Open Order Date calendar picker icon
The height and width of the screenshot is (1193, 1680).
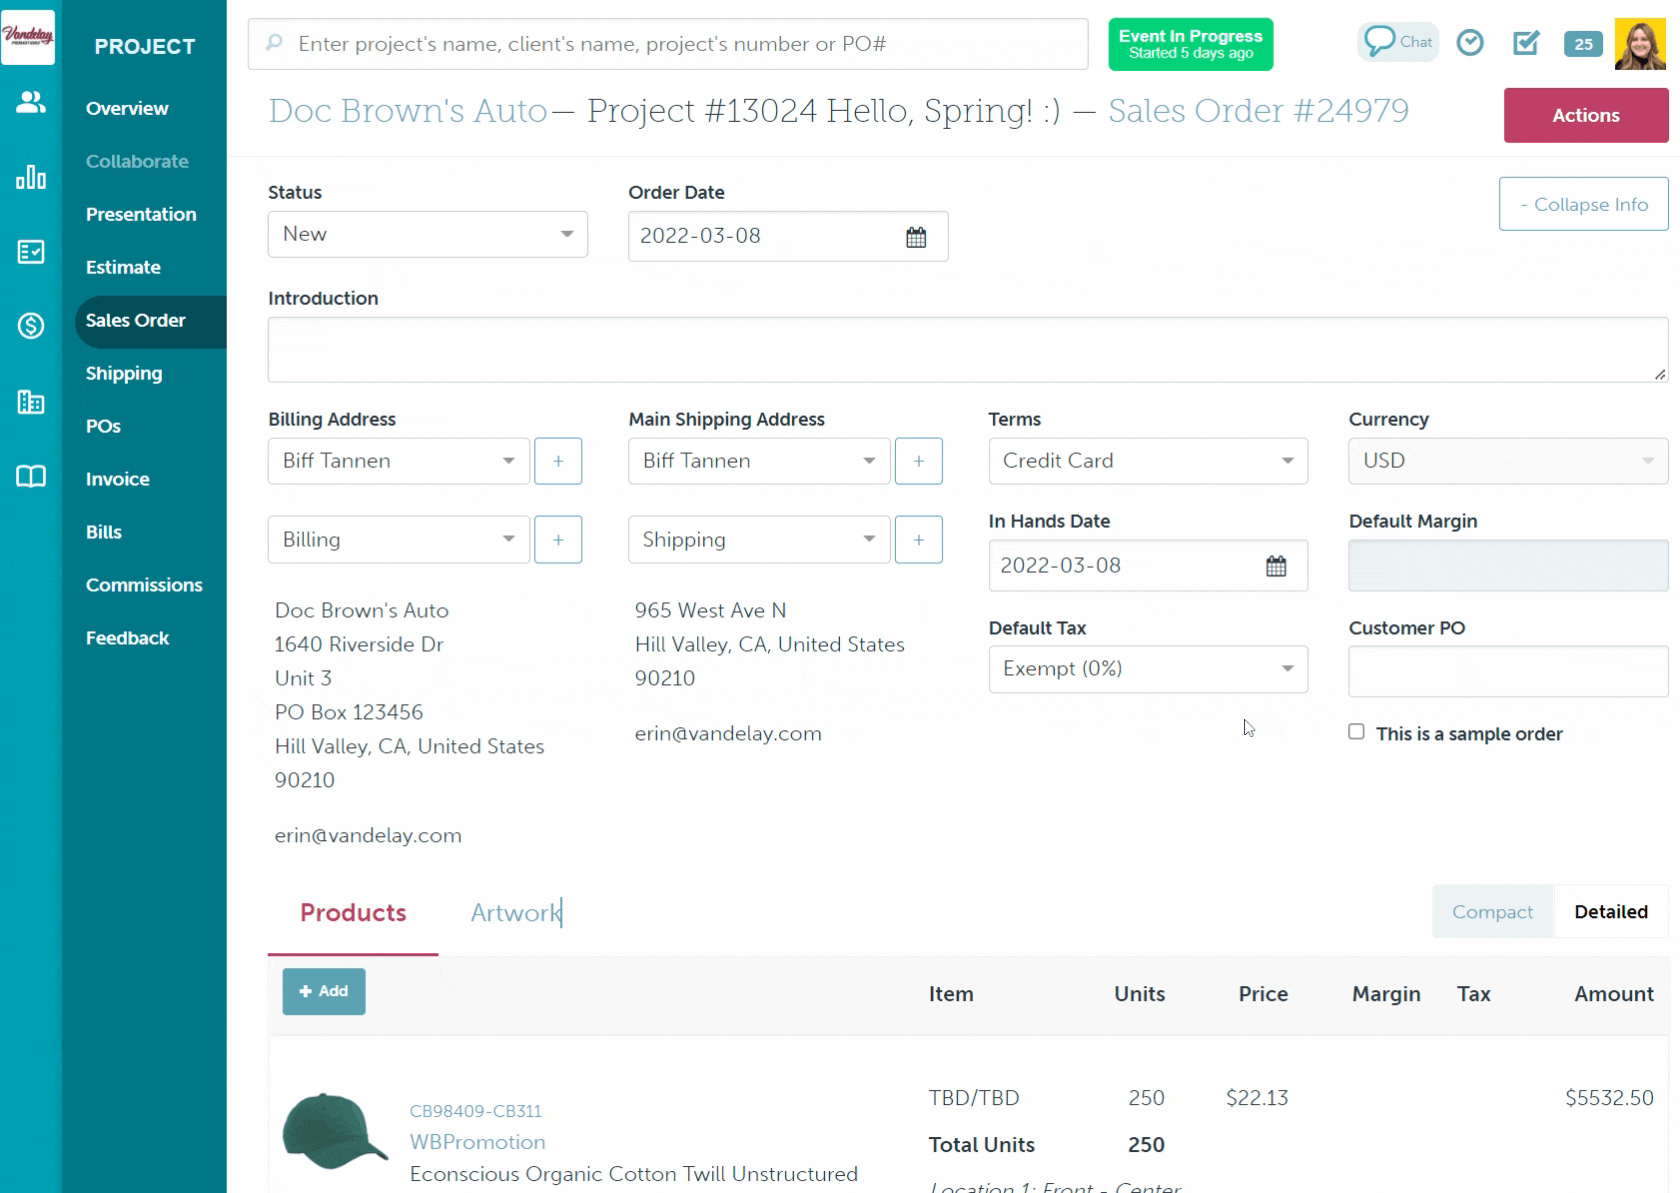tap(915, 237)
